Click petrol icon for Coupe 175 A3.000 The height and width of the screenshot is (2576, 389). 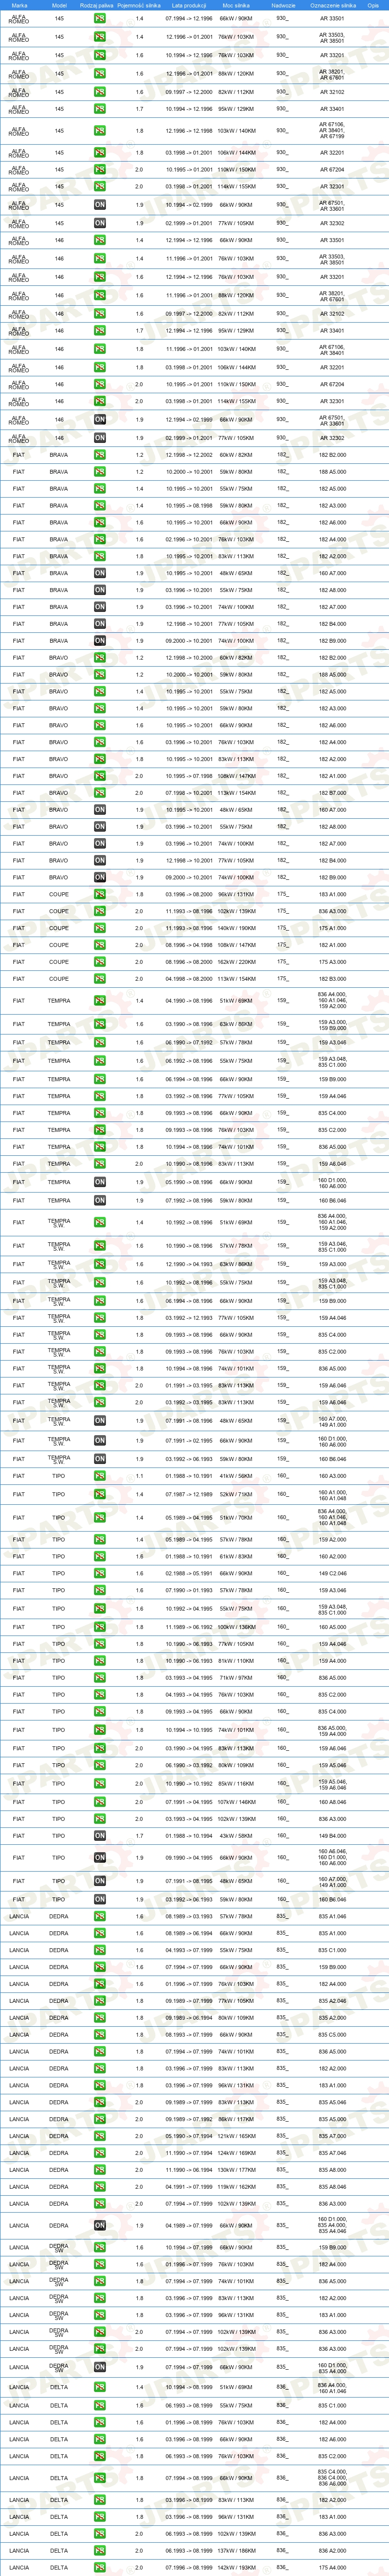100,962
